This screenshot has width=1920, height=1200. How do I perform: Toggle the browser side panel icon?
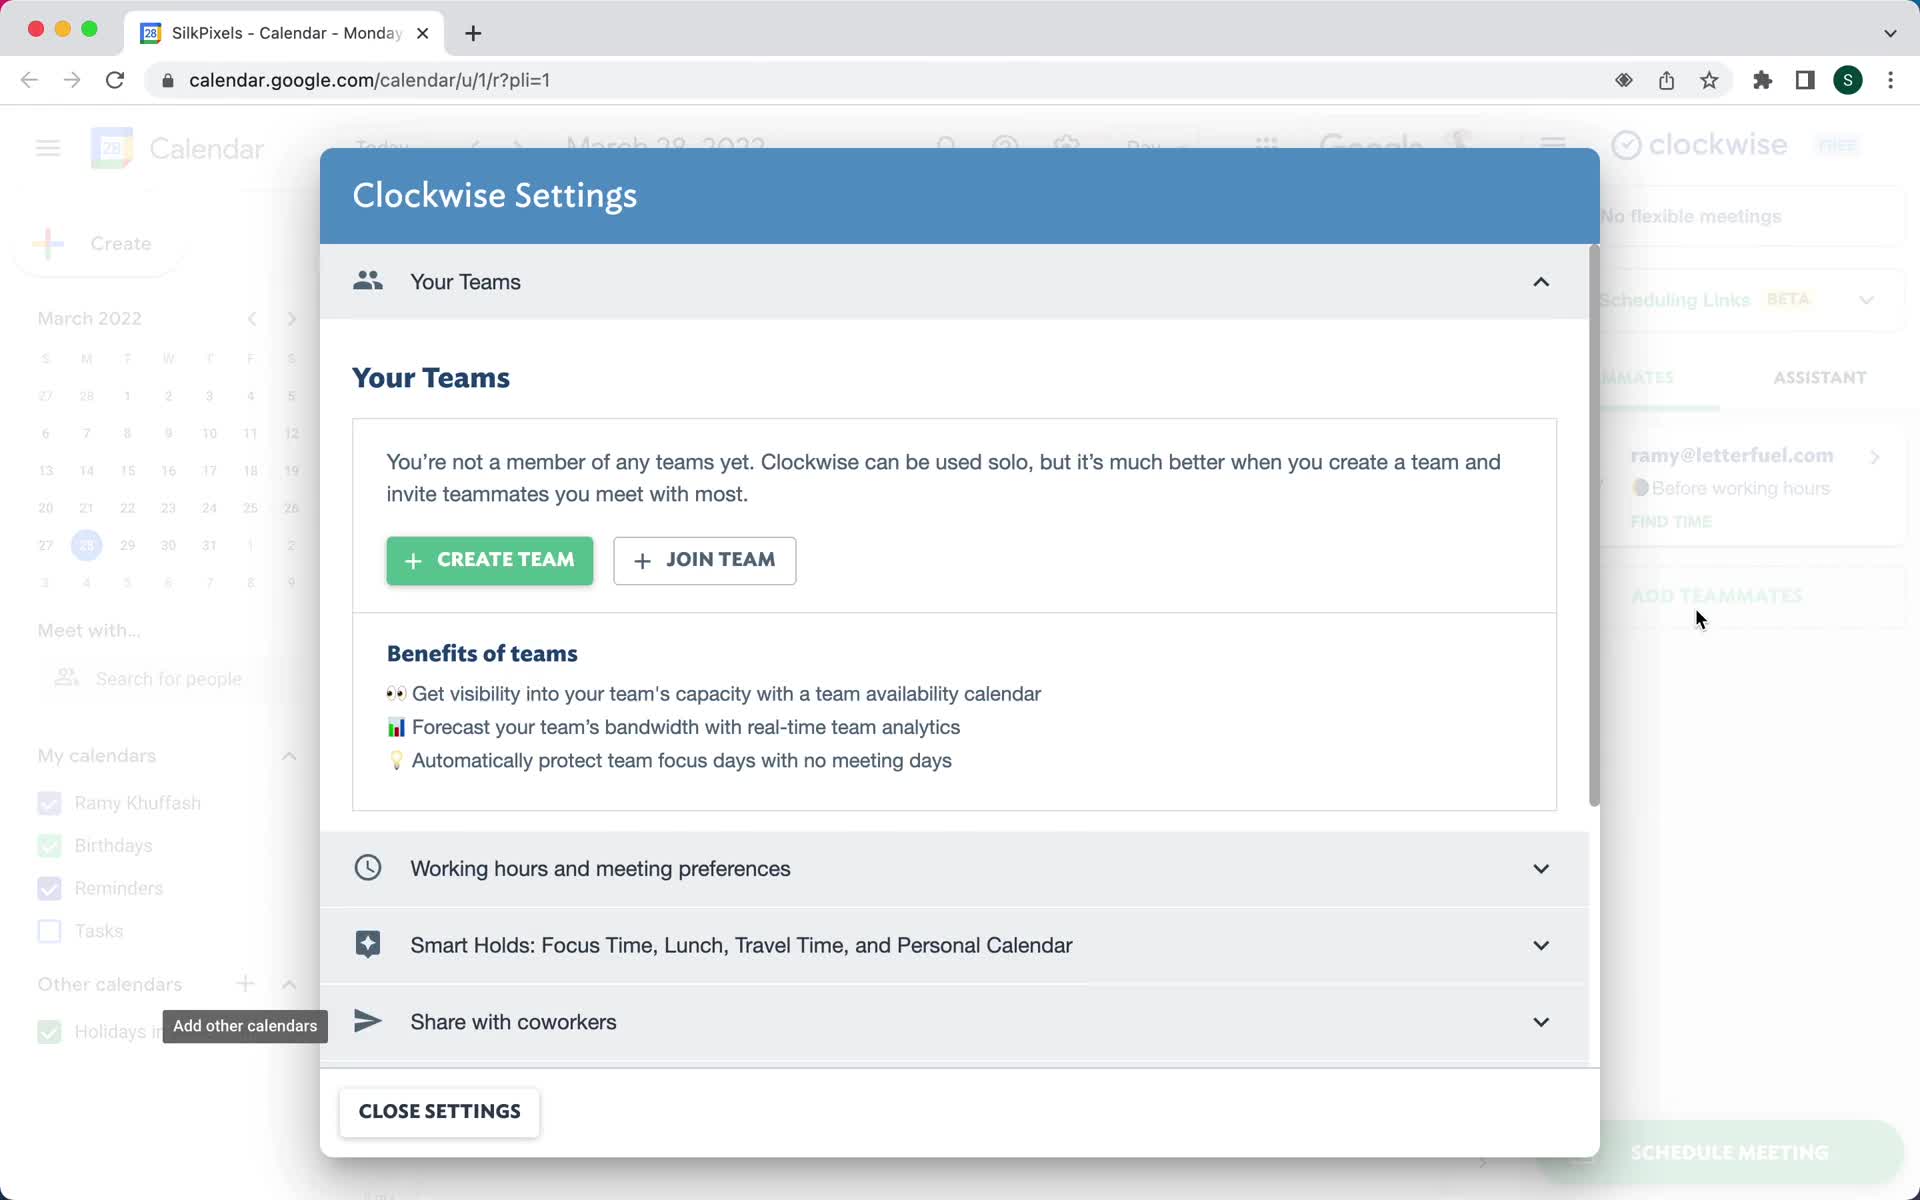[1805, 80]
